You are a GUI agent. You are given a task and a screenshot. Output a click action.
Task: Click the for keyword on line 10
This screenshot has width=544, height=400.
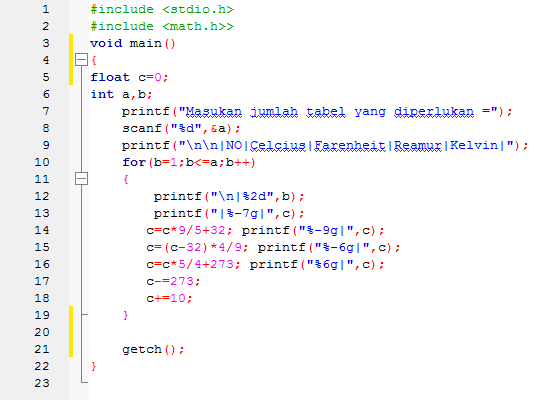134,162
